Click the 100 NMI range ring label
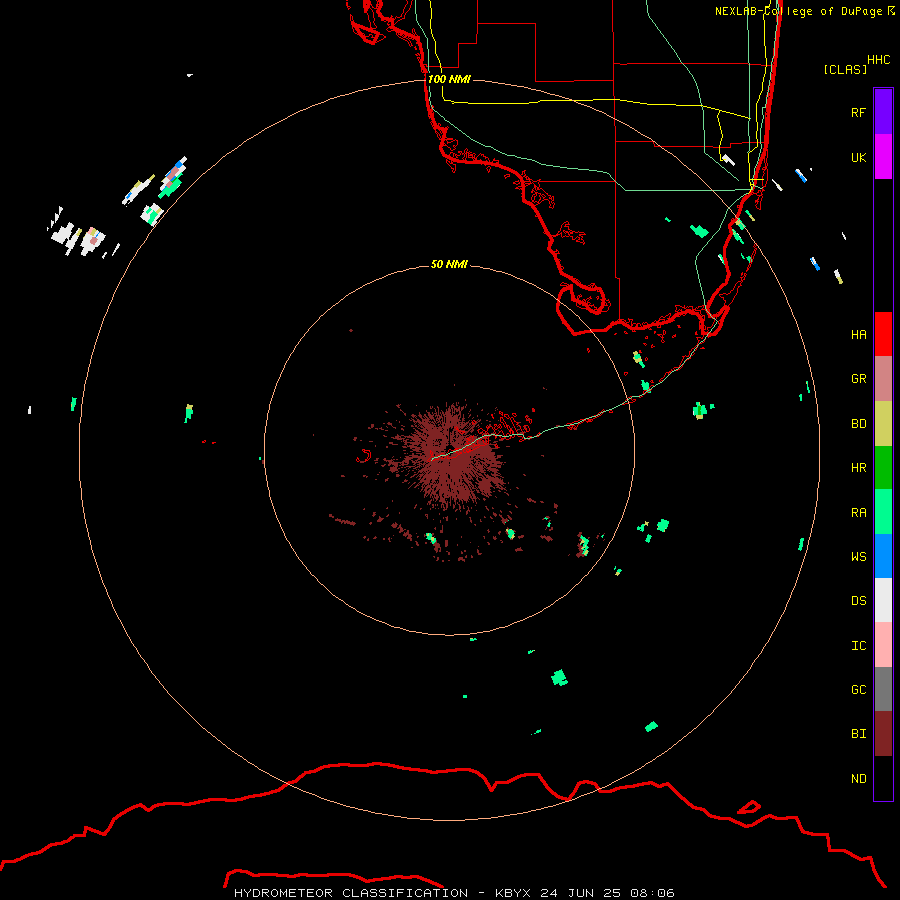This screenshot has height=900, width=900. pyautogui.click(x=449, y=79)
